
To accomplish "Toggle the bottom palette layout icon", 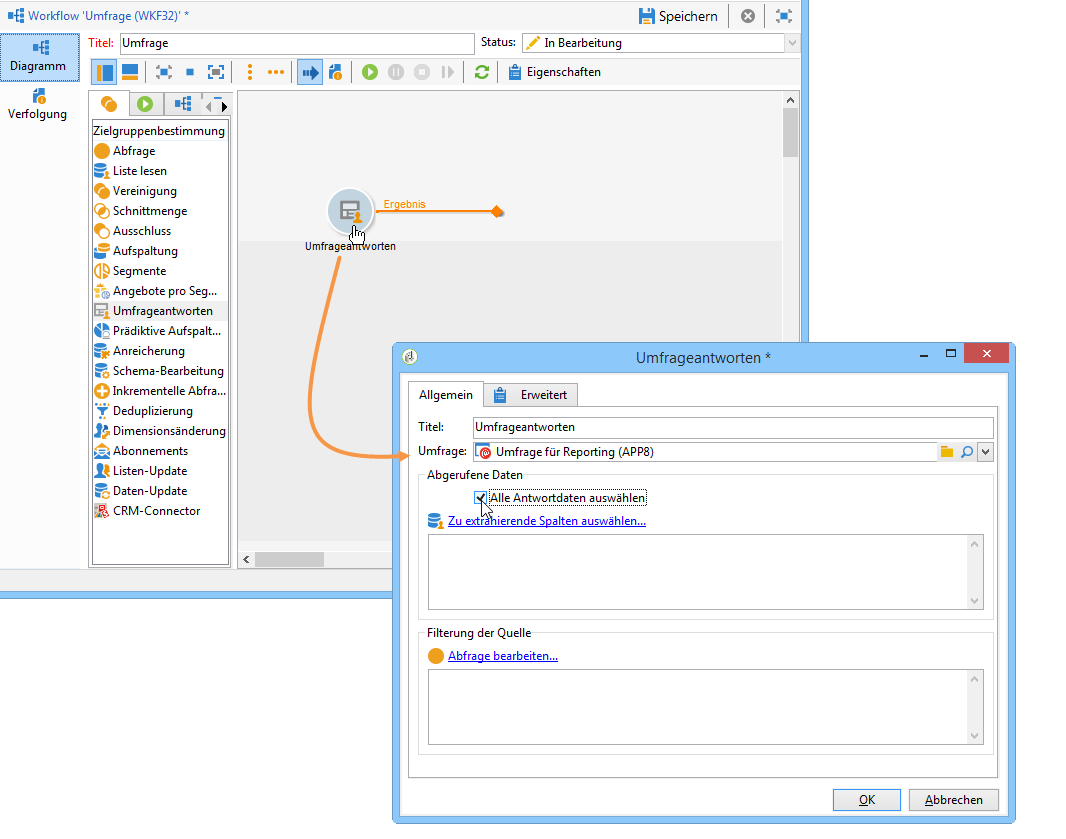I will point(130,72).
